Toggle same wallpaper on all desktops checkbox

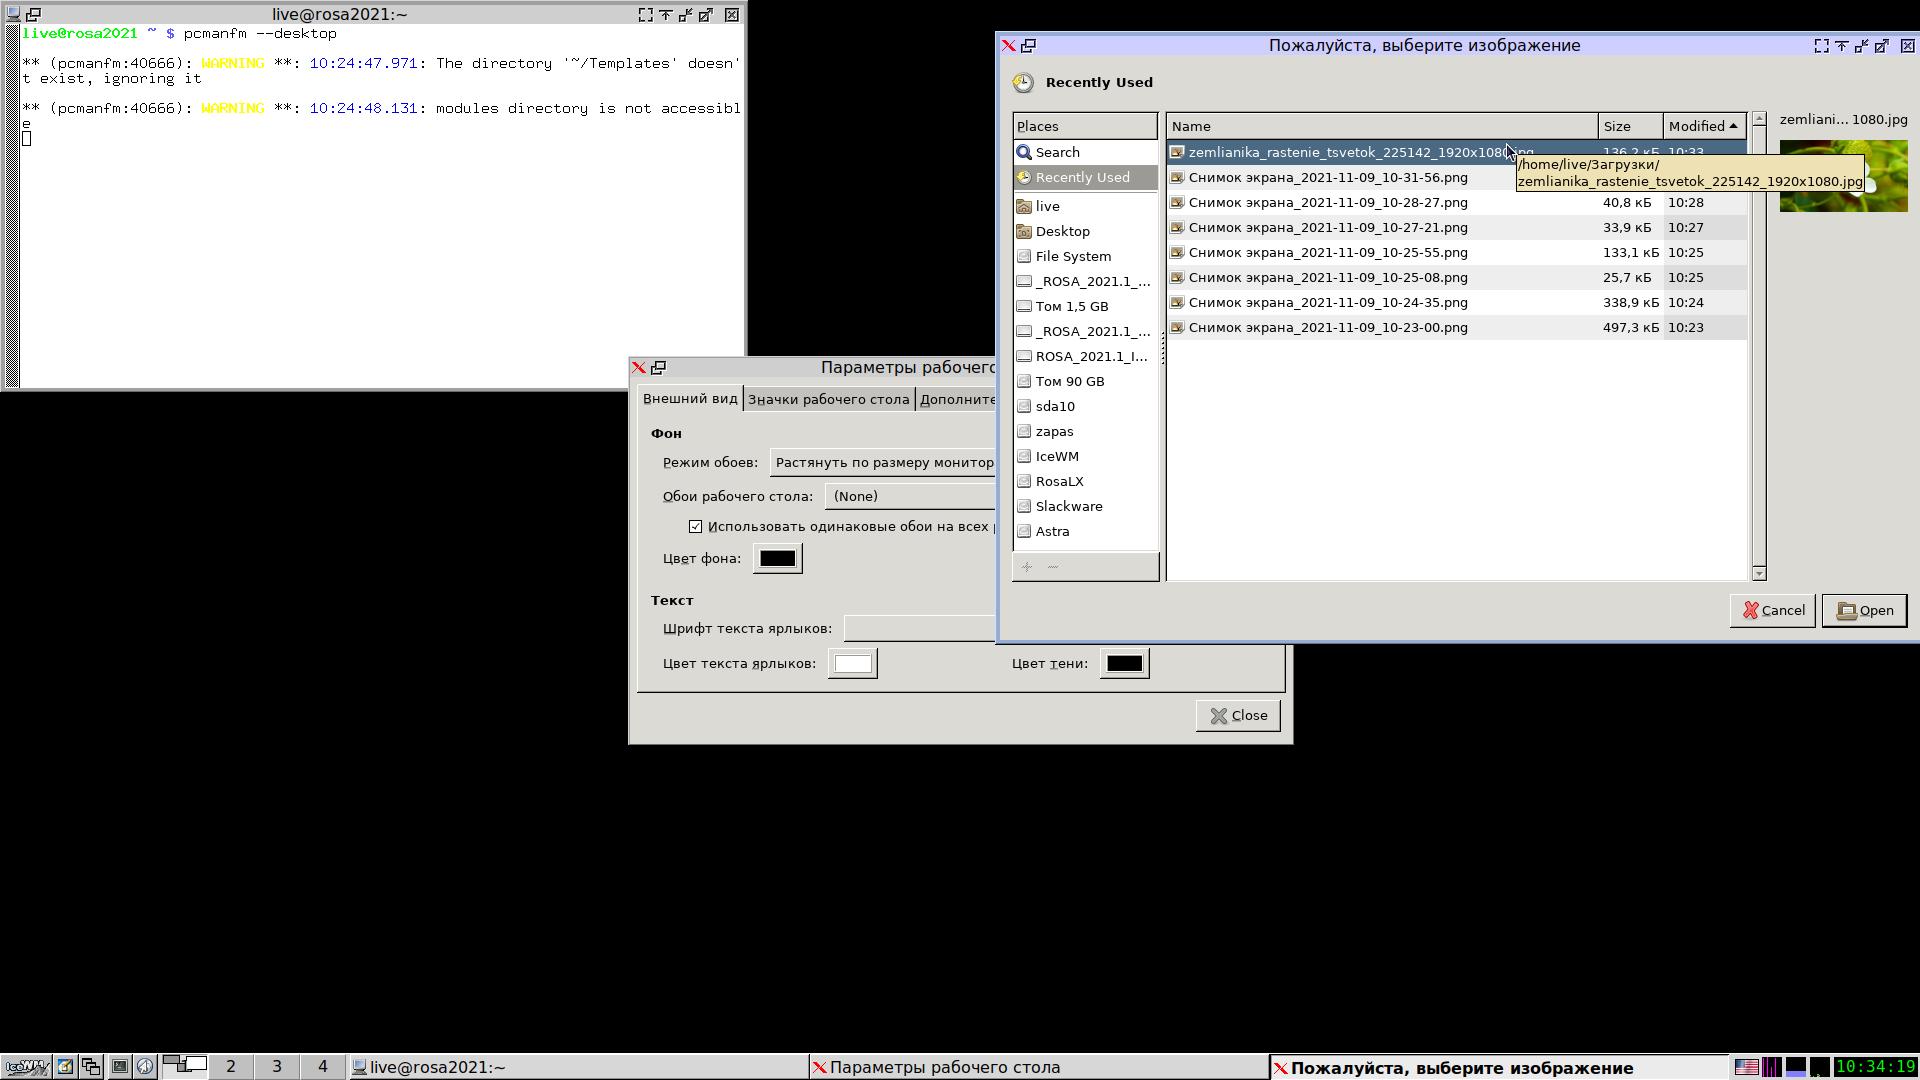pos(696,526)
